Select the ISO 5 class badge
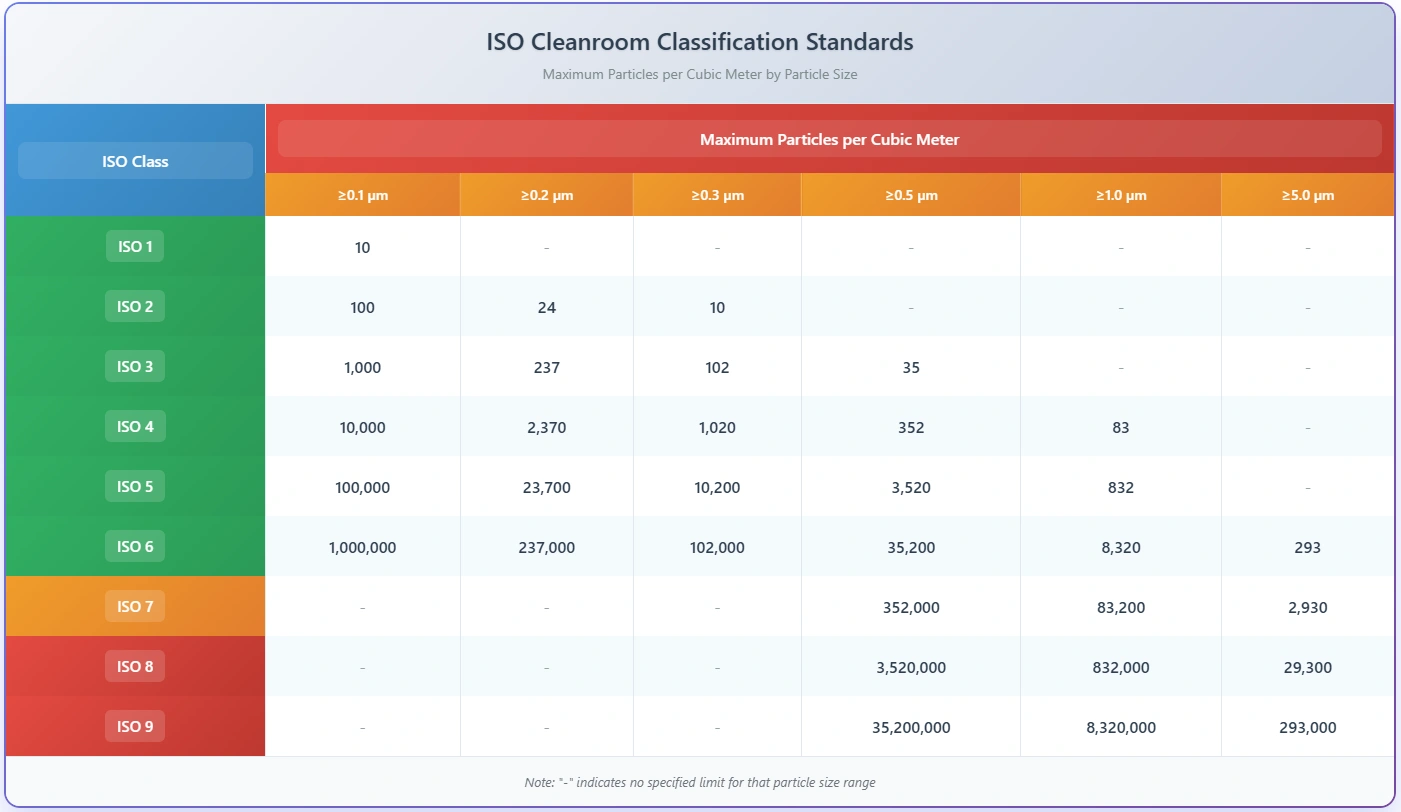The image size is (1401, 812). coord(135,486)
